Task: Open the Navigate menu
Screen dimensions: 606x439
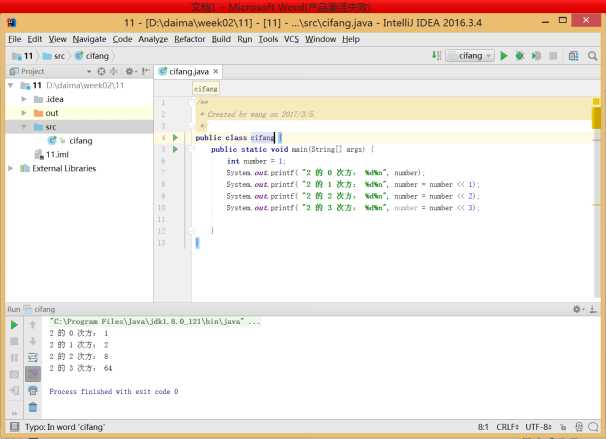Action: point(89,39)
